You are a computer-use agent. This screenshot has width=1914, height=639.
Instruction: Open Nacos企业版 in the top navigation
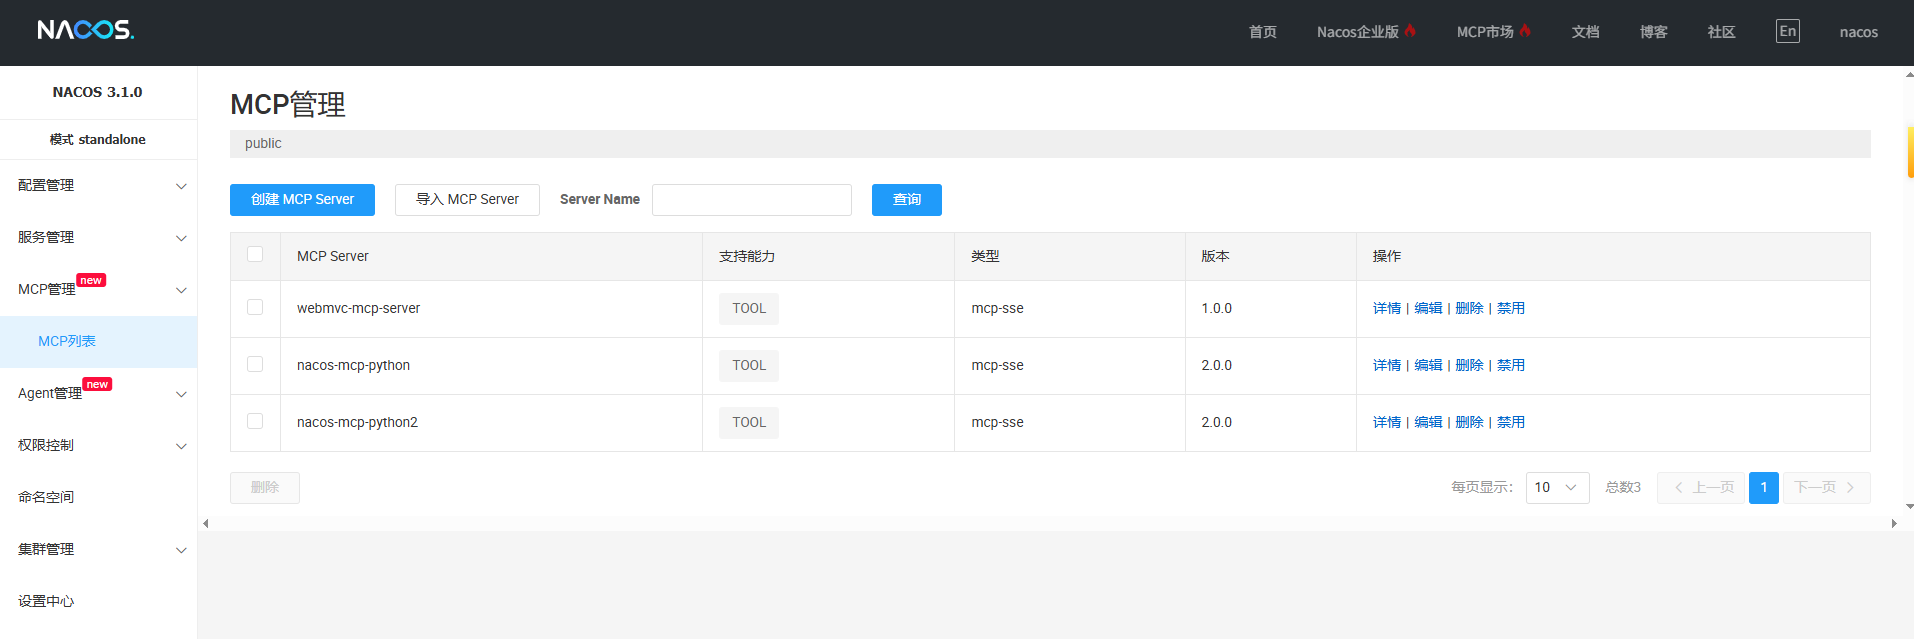(x=1358, y=32)
